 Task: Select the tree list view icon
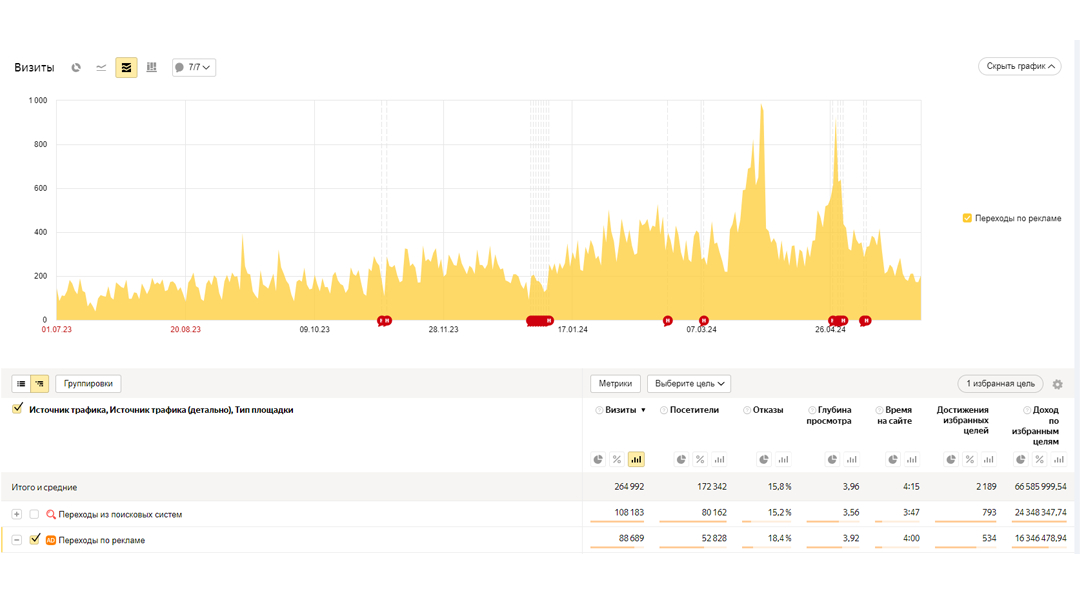[39, 384]
